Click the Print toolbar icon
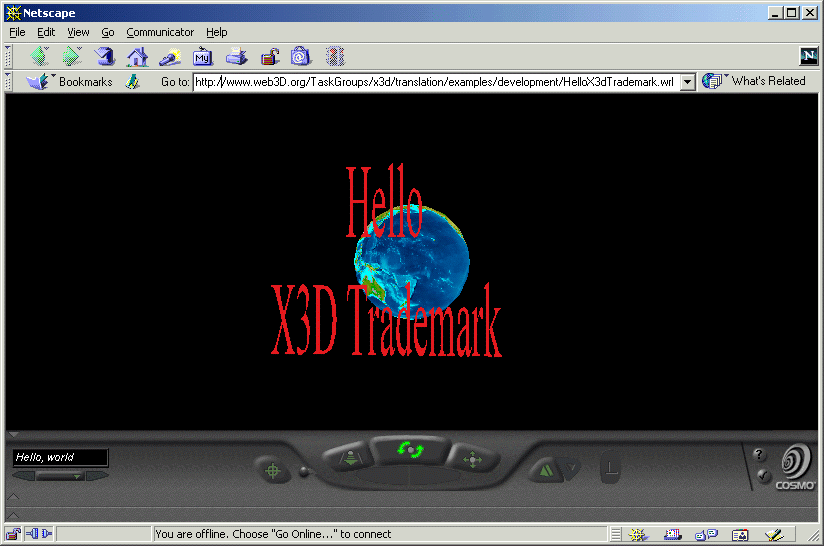824x546 pixels. tap(236, 57)
